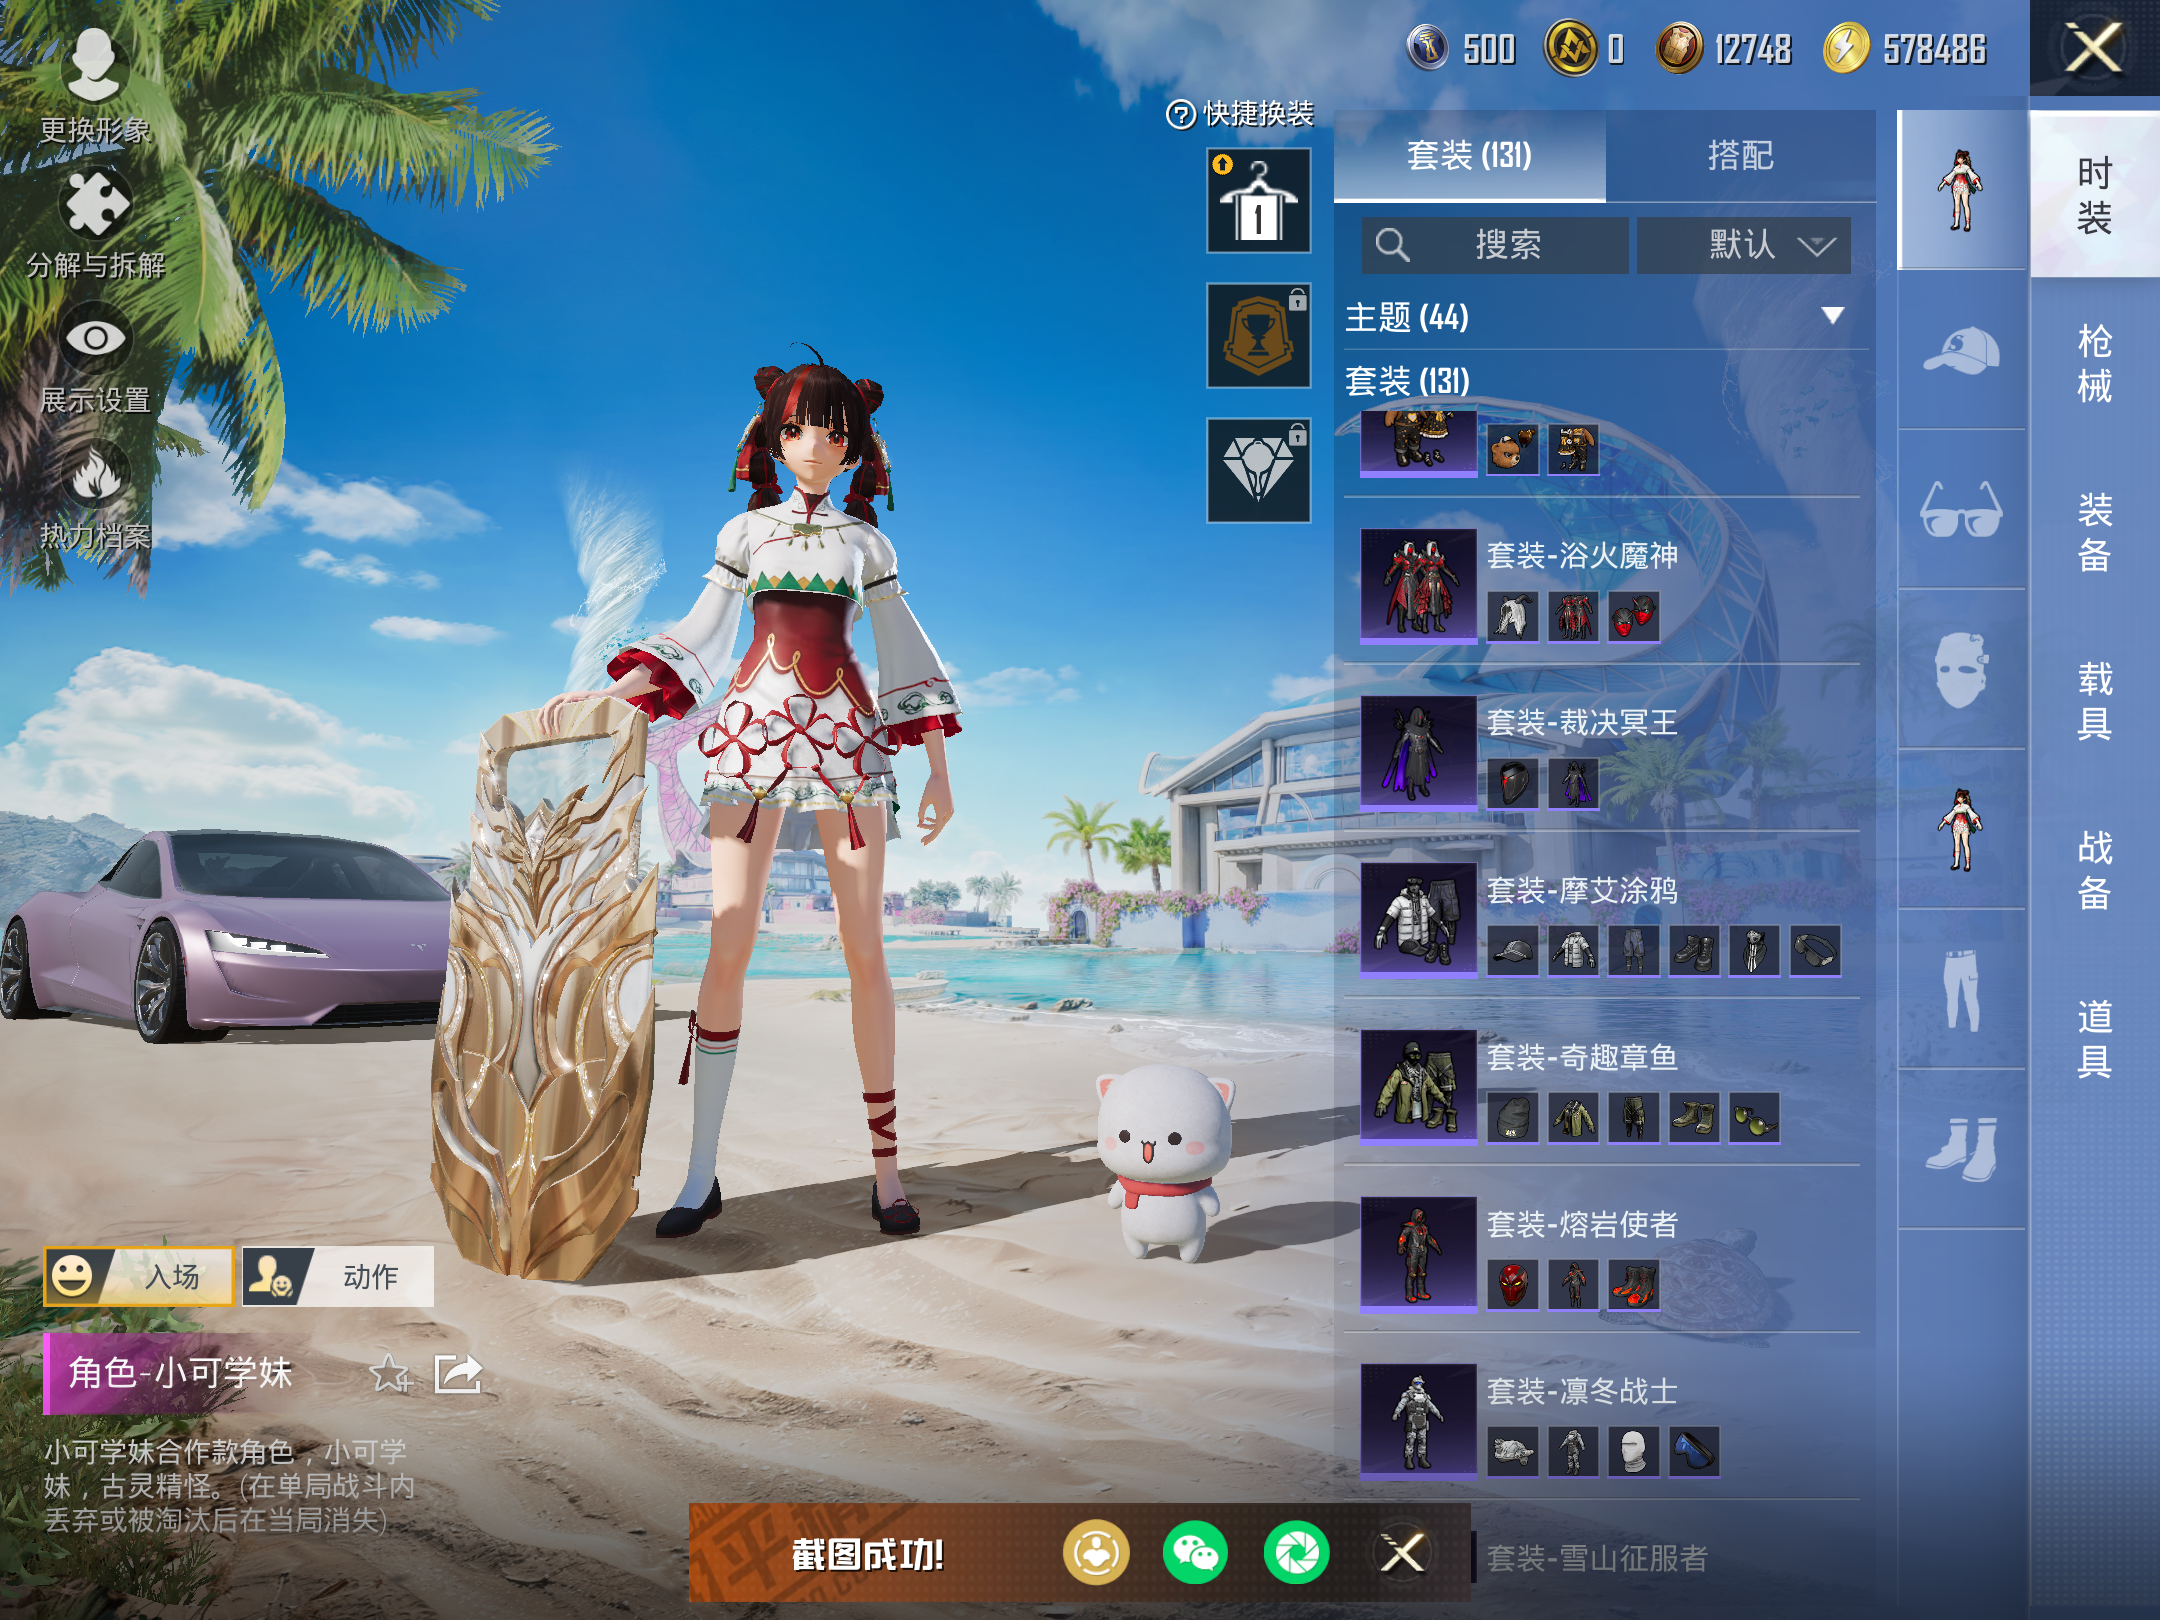Select full outfit character category icon
Viewport: 2160px width, 1620px height.
point(1962,190)
